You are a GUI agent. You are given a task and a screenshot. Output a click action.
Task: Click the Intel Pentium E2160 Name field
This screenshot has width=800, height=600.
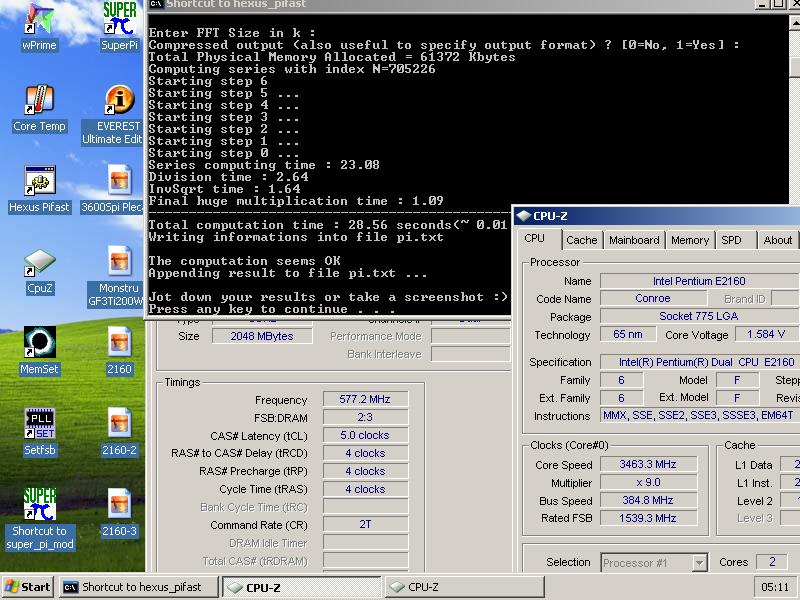(x=699, y=281)
